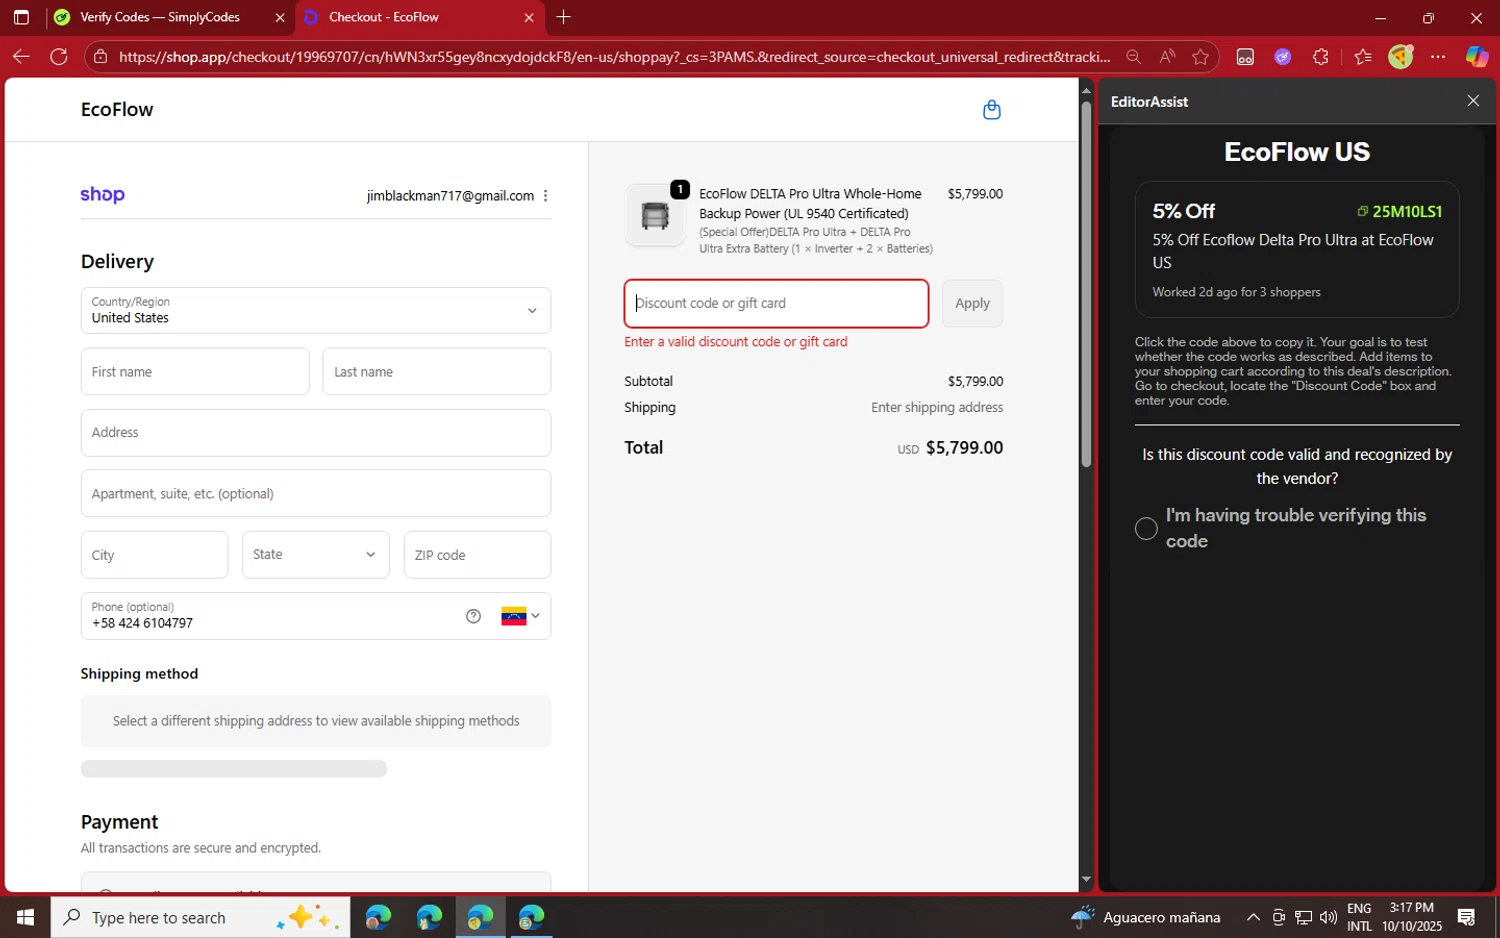Click the Phone (optional) number field
1500x938 pixels.
pyautogui.click(x=270, y=616)
